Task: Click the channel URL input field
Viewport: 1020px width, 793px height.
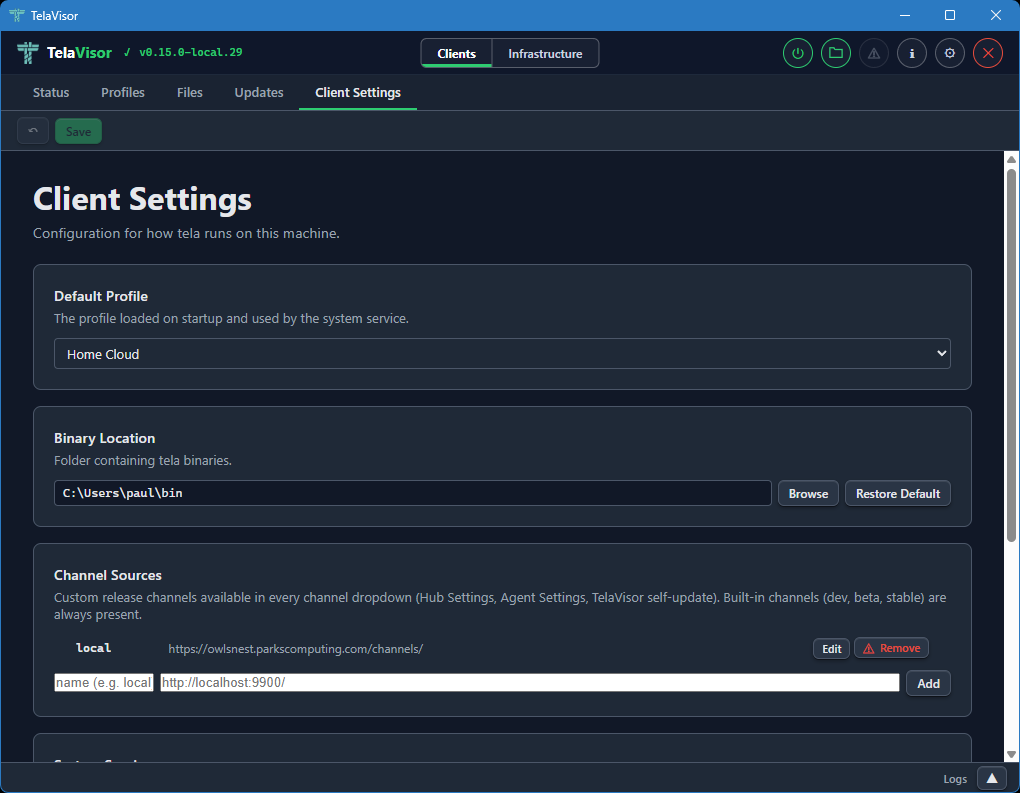Action: [x=530, y=682]
